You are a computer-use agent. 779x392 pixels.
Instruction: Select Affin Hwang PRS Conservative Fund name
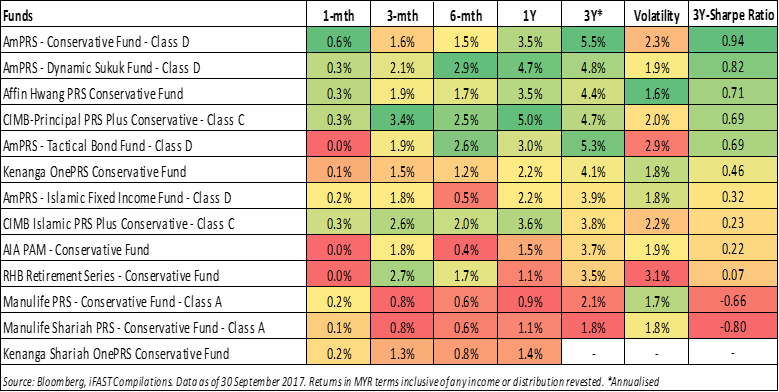(93, 94)
